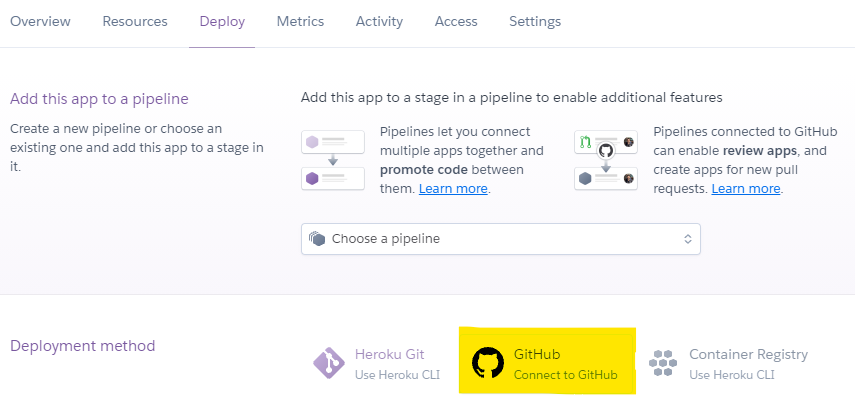Screen dimensions: 855x405
Task: Click the Container Registry hexagons icon
Action: 663,363
